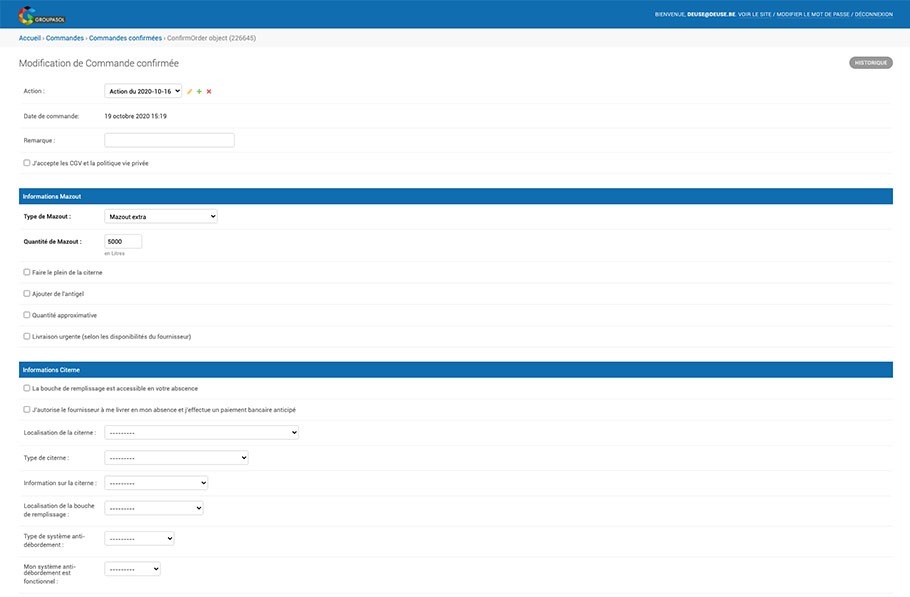Click the Historique button
Viewport: 910px width, 597px height.
point(870,63)
